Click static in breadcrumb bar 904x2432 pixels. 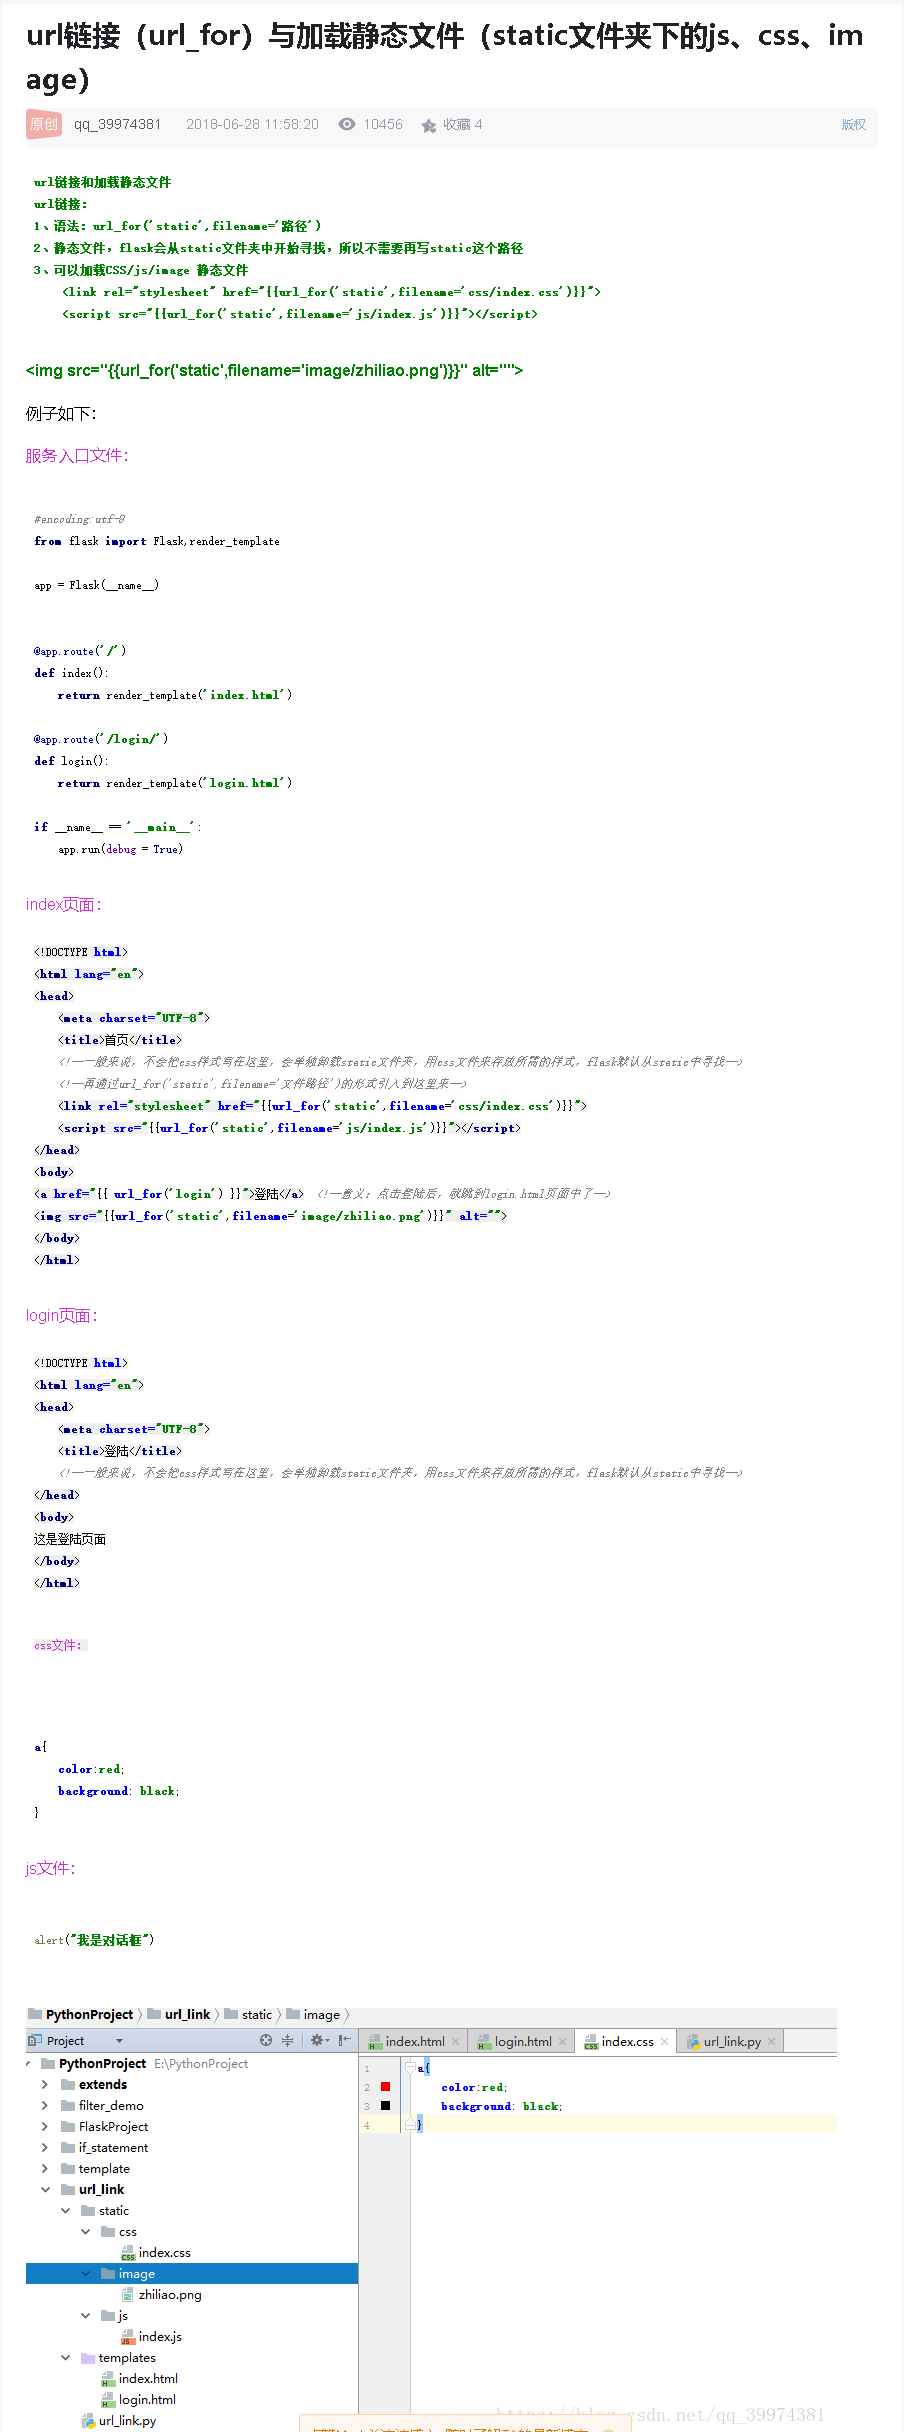pyautogui.click(x=257, y=2014)
